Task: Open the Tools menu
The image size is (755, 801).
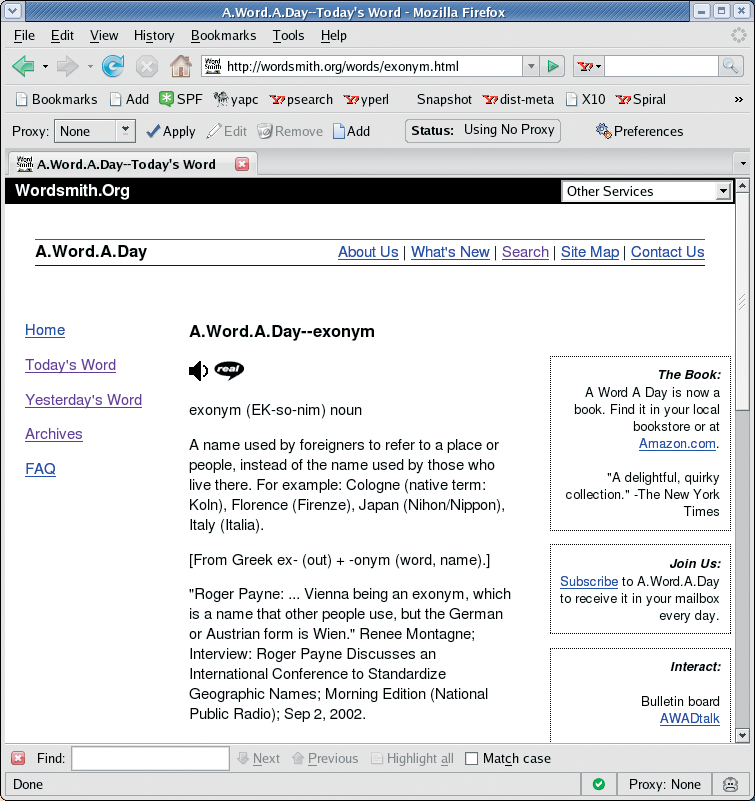Action: [288, 35]
